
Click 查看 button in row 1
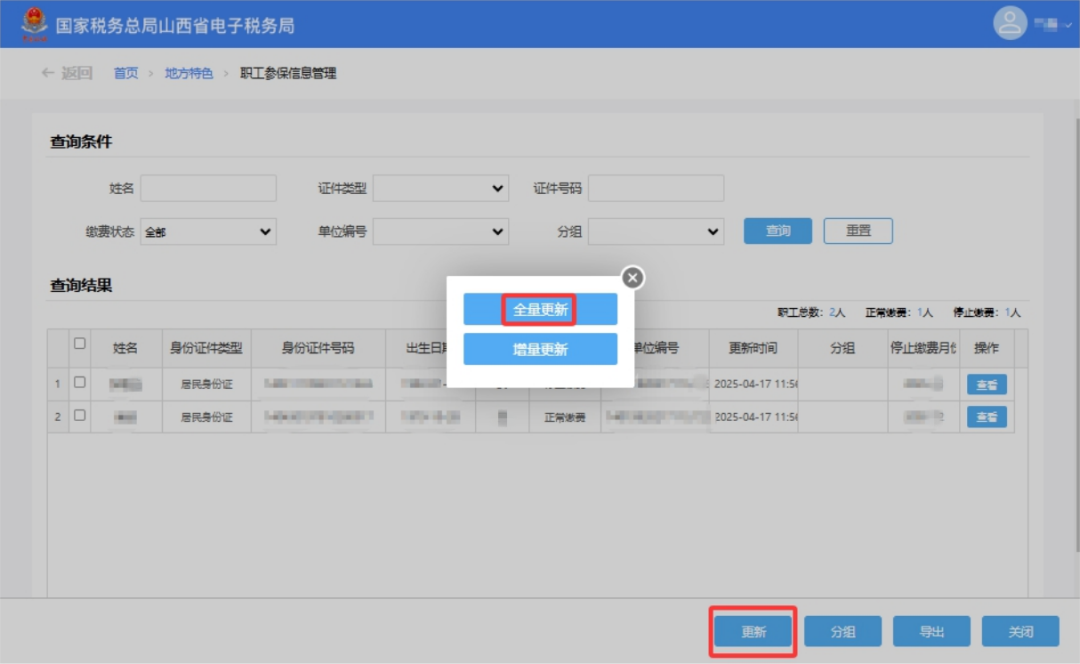986,384
